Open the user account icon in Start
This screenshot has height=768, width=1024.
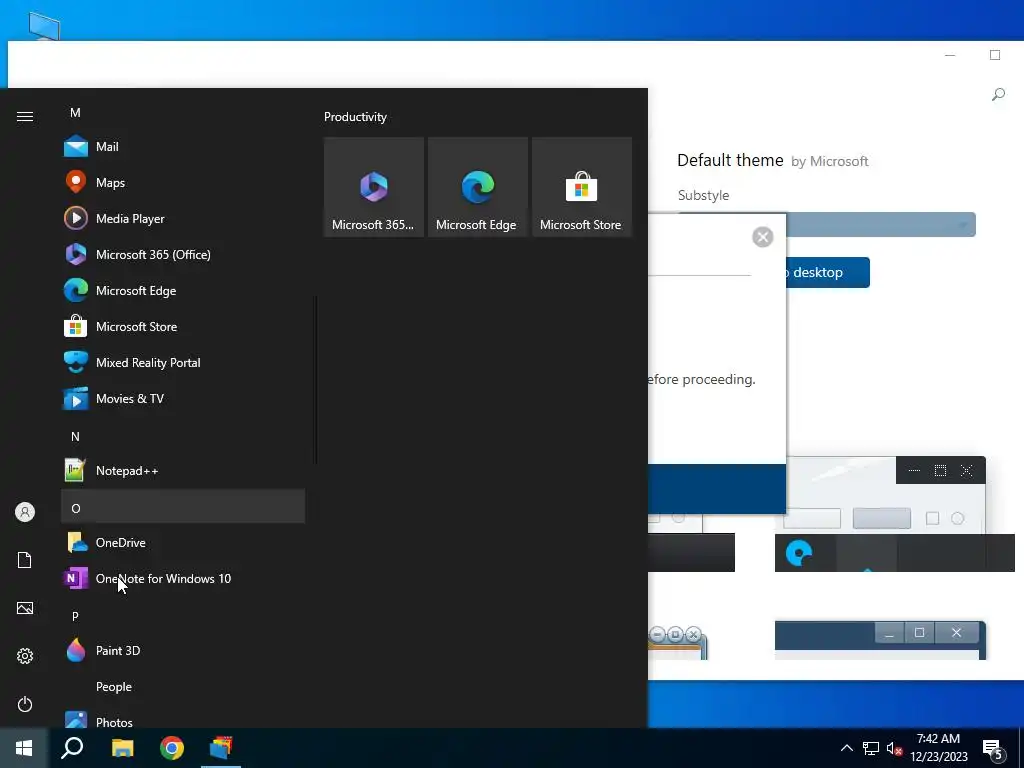(x=25, y=512)
